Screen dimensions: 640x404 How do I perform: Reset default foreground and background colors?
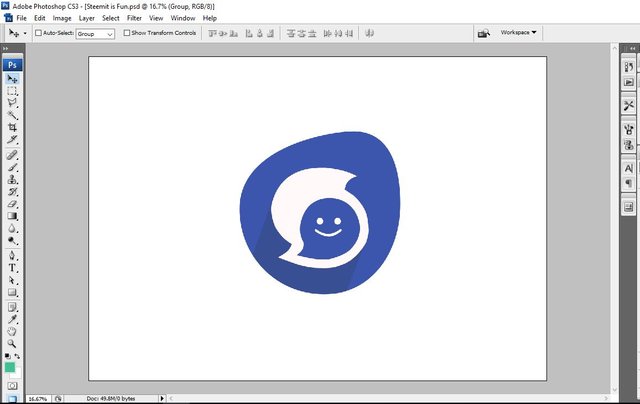(x=7, y=356)
